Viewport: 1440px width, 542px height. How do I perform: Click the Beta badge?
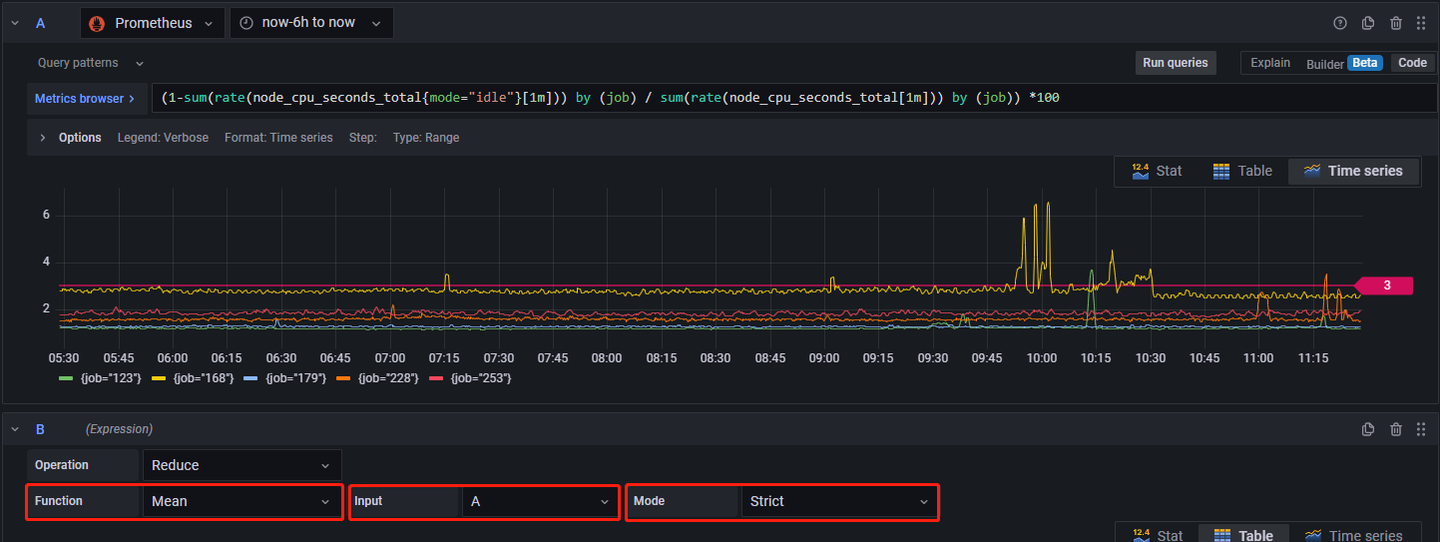coord(1365,63)
